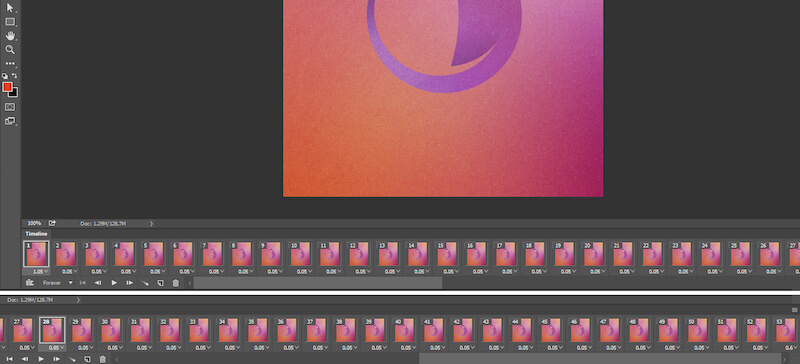Select frame 33 thumbnail
Screen dimensions: 800x364
199,330
